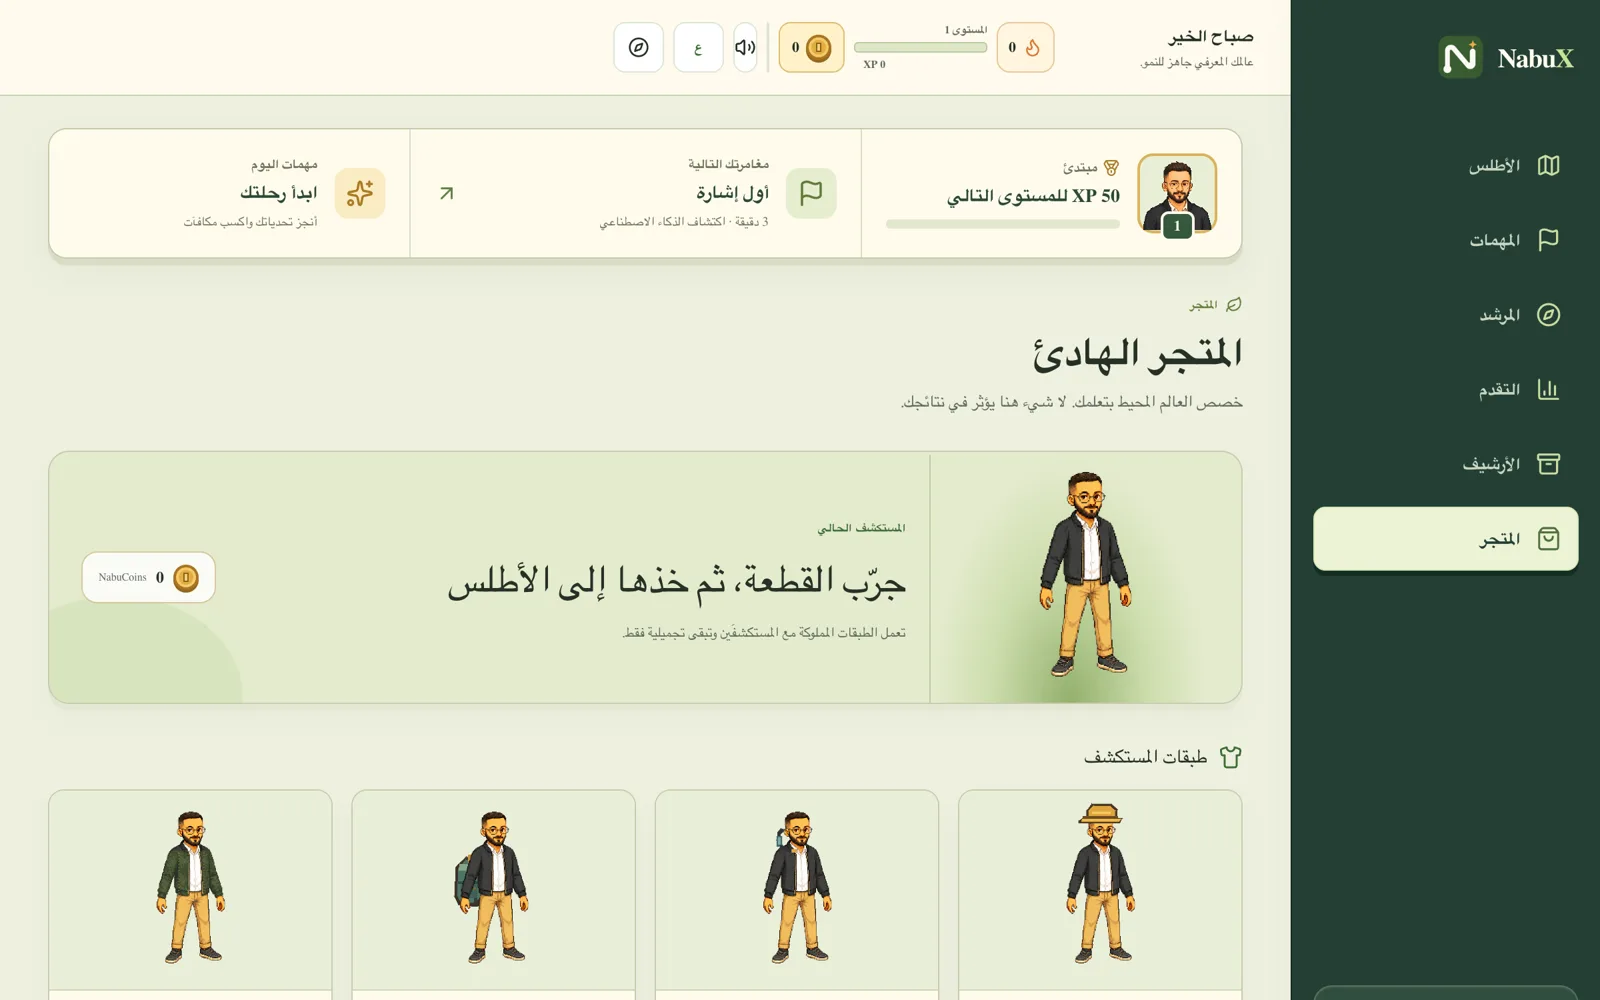Click the NabuCoins balance pill
Viewport: 1600px width, 1000px height.
[x=148, y=577]
